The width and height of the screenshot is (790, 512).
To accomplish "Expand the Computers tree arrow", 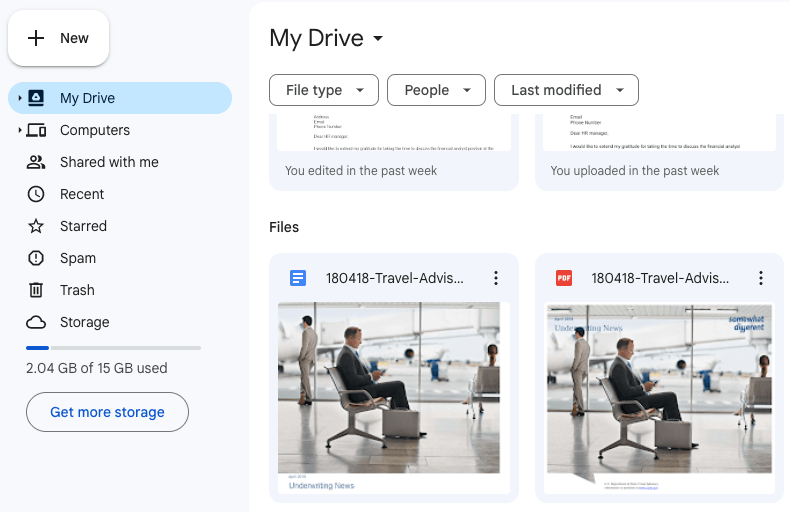I will pyautogui.click(x=19, y=130).
